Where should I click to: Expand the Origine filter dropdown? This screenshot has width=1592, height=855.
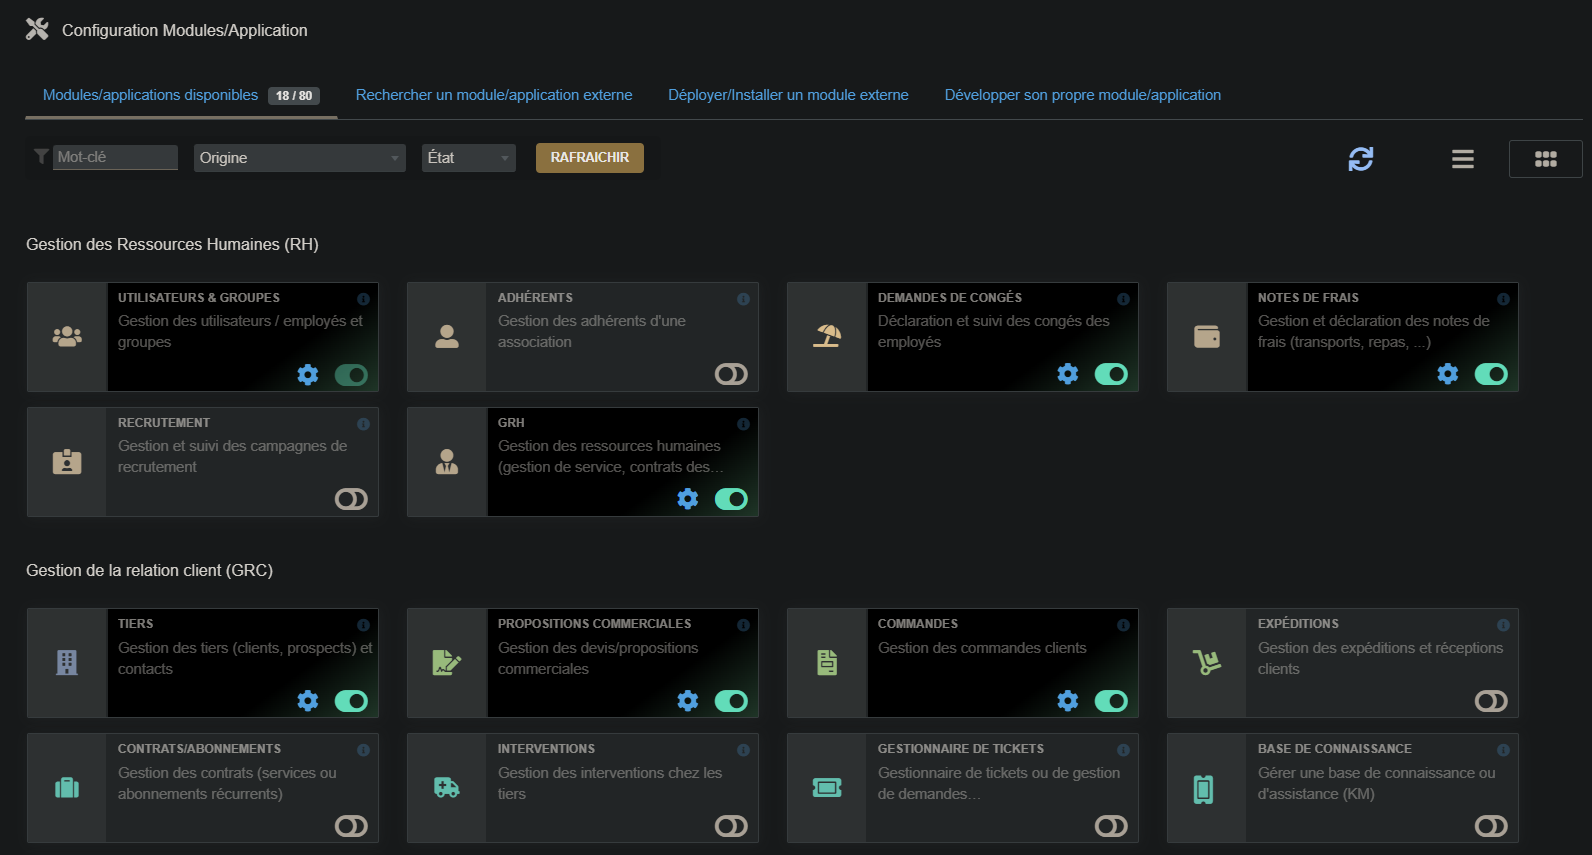(x=299, y=158)
